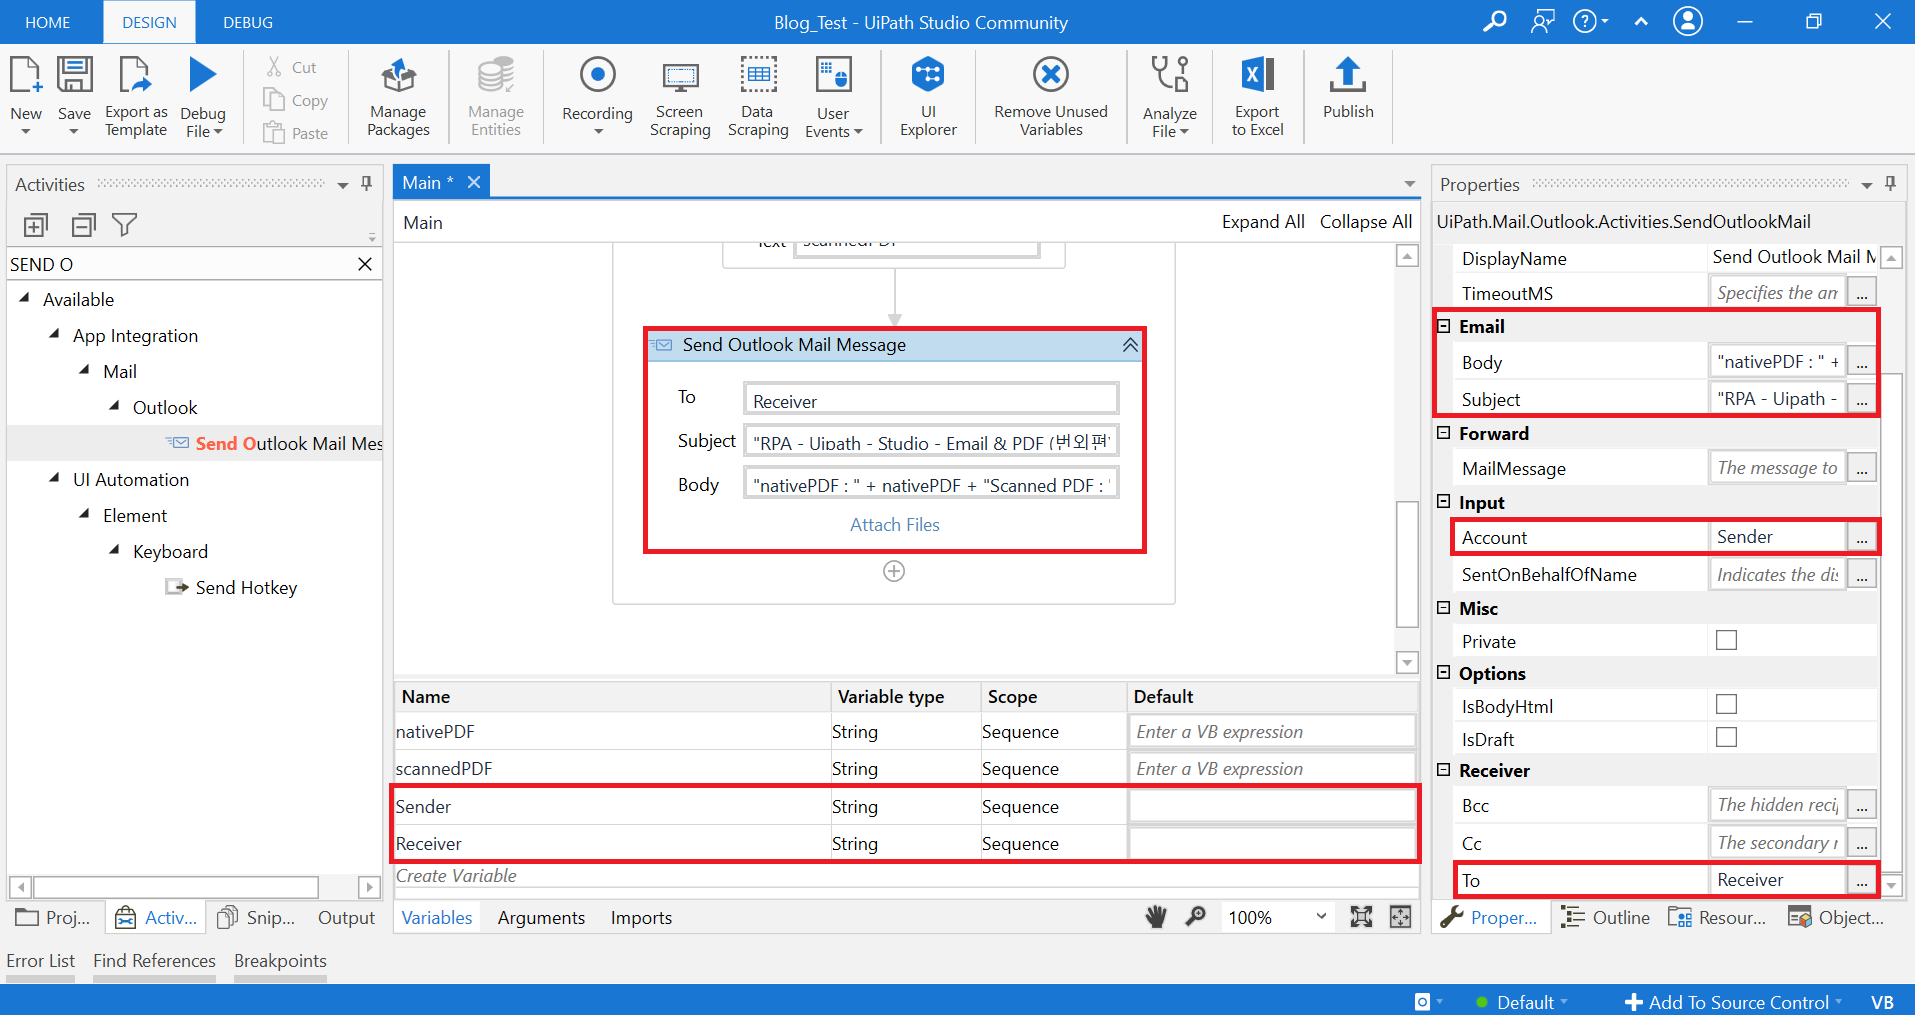The height and width of the screenshot is (1015, 1915).
Task: Click Collapse All in designer
Action: pyautogui.click(x=1366, y=222)
